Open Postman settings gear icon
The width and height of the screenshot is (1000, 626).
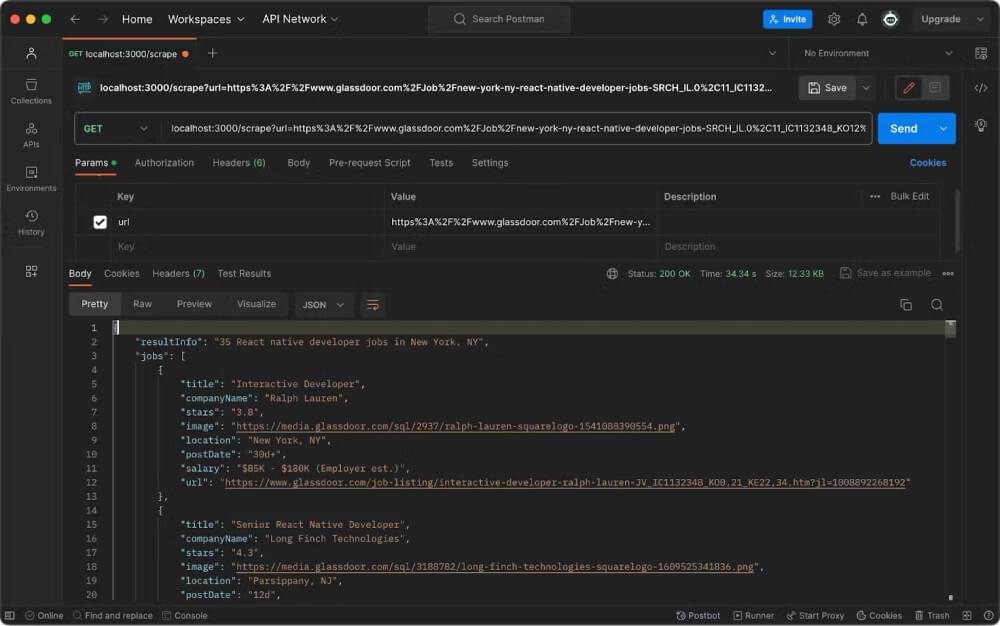tap(833, 19)
